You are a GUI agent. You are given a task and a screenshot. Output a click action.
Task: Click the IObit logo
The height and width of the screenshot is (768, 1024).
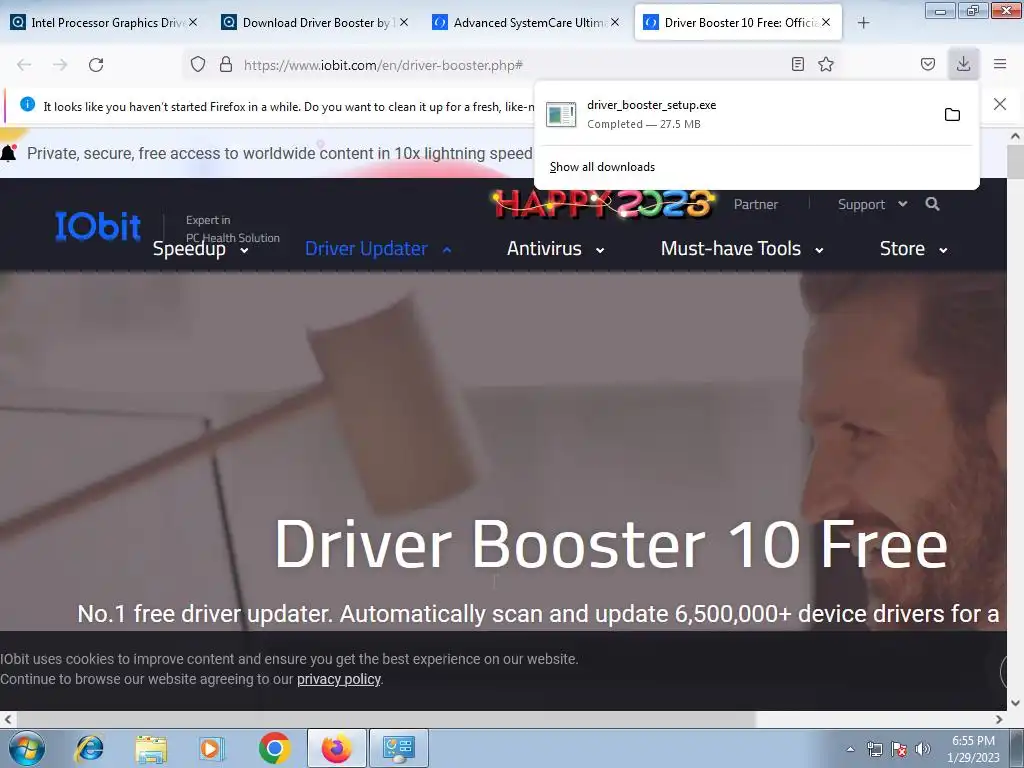click(98, 226)
